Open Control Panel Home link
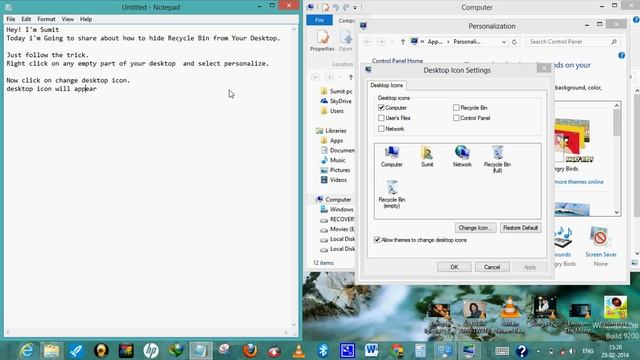This screenshot has height=360, width=640. [397, 61]
